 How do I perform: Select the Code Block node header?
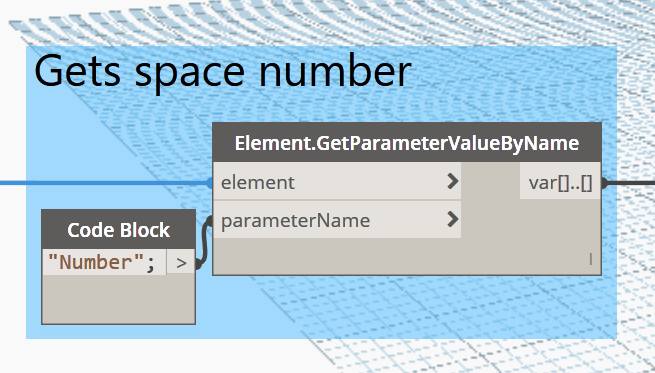(119, 230)
